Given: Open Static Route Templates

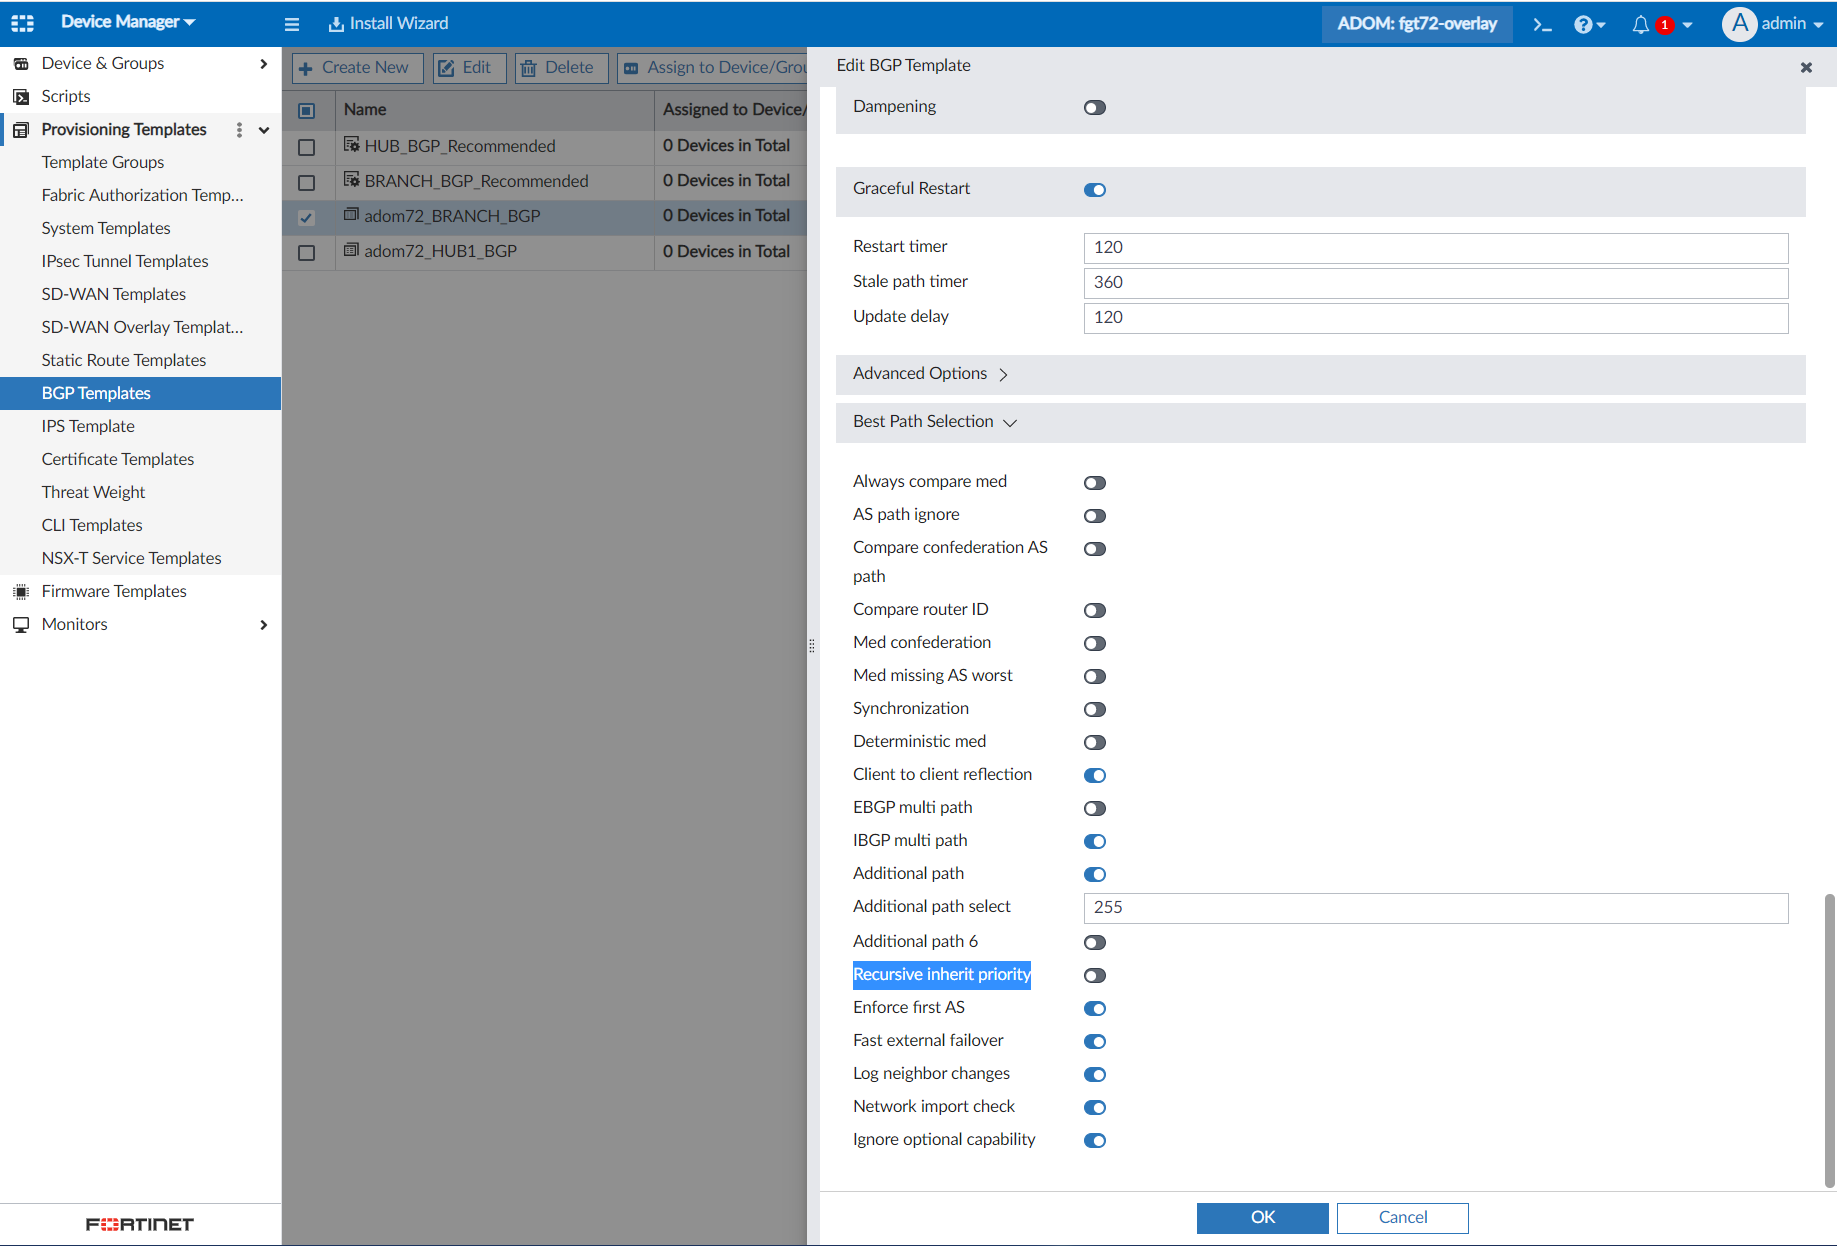Looking at the screenshot, I should (x=124, y=360).
